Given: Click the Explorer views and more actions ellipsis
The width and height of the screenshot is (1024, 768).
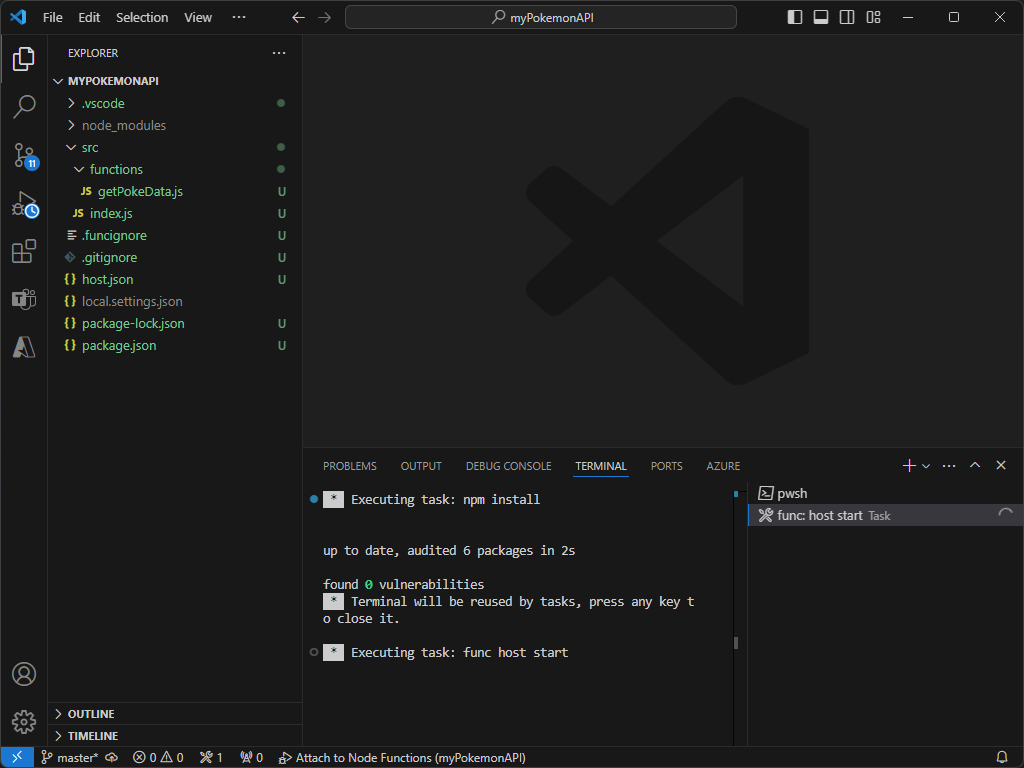Looking at the screenshot, I should pos(279,53).
